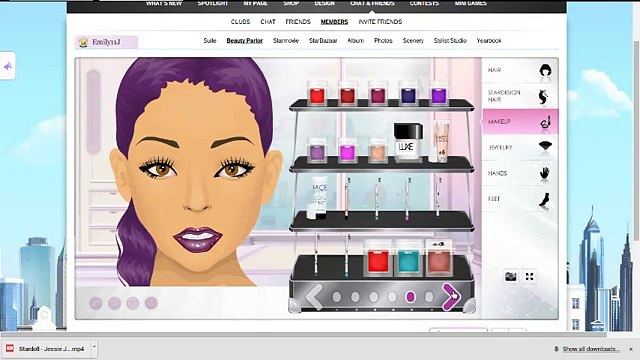Screen dimensions: 640x360
Task: Select the active purple page dot
Action: tap(410, 297)
